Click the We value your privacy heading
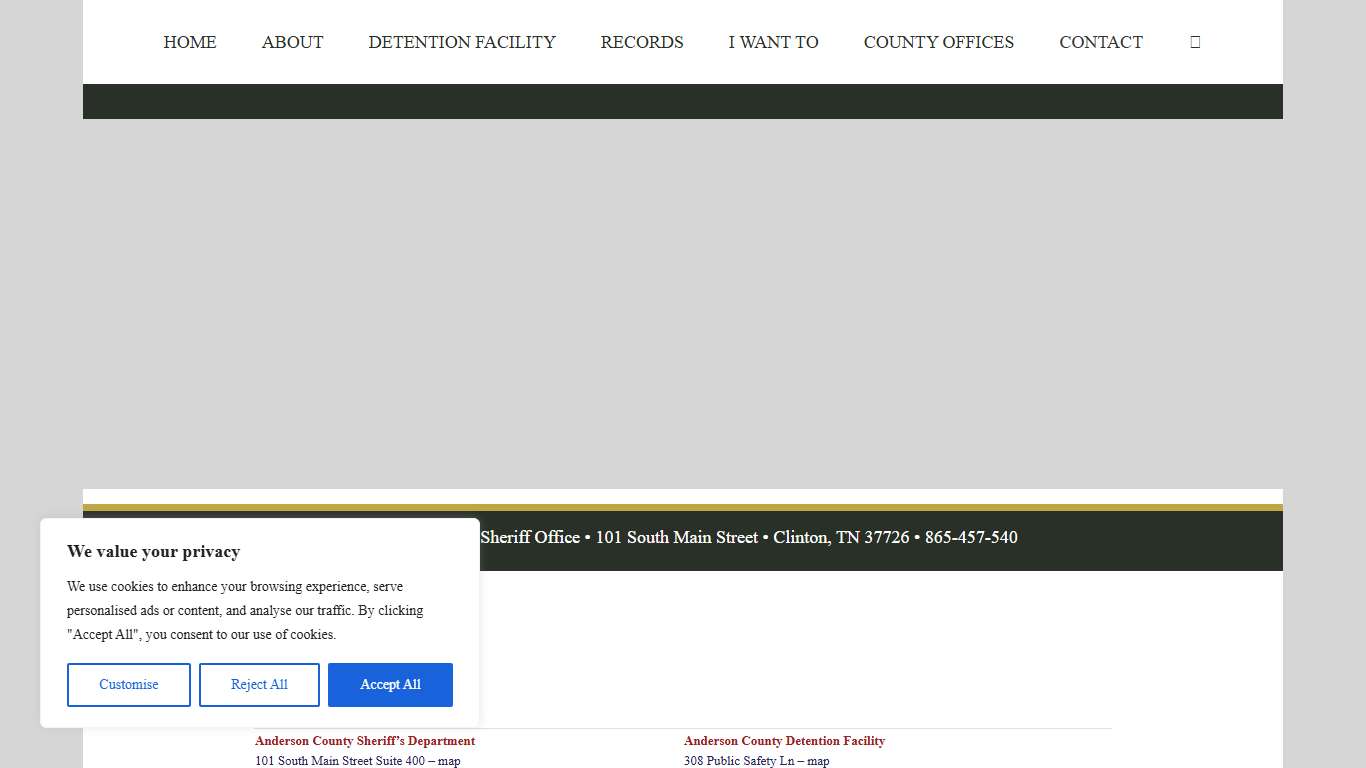 (153, 551)
